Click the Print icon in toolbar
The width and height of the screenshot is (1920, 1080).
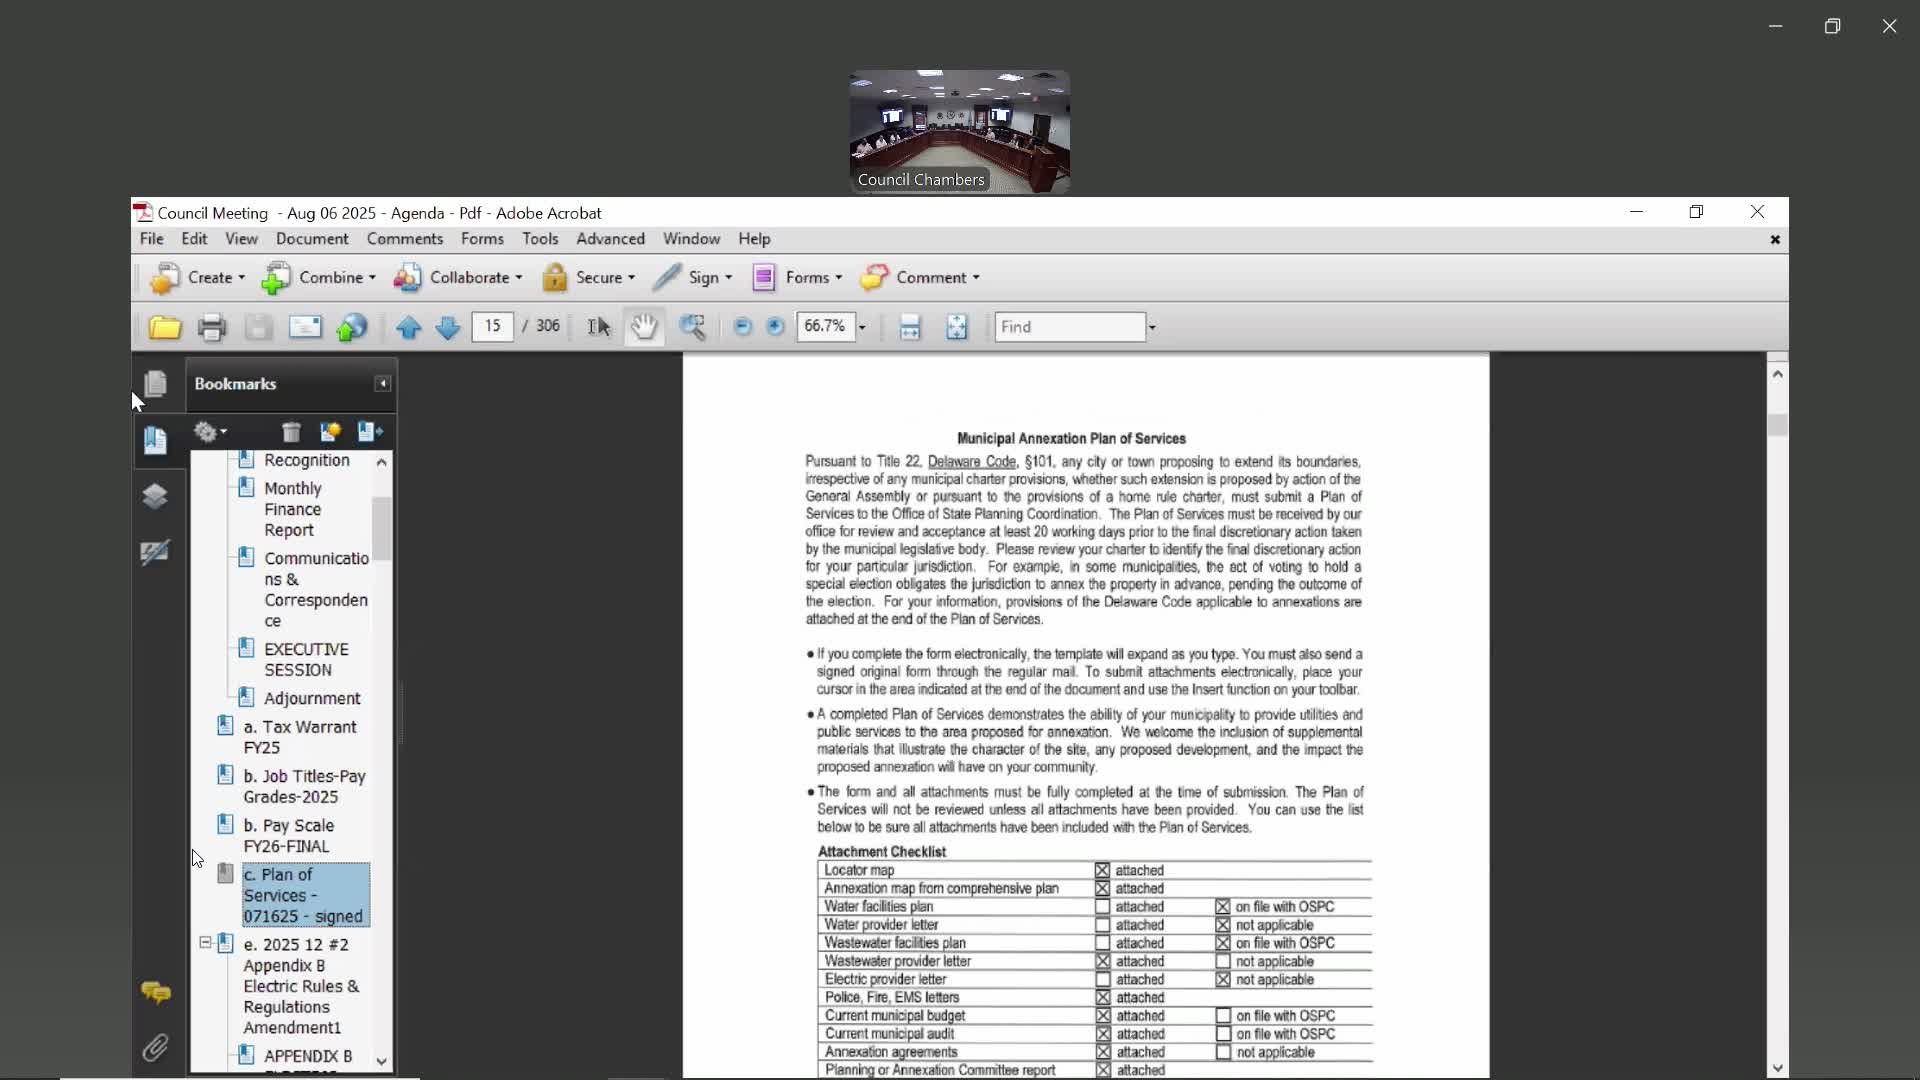pos(211,327)
